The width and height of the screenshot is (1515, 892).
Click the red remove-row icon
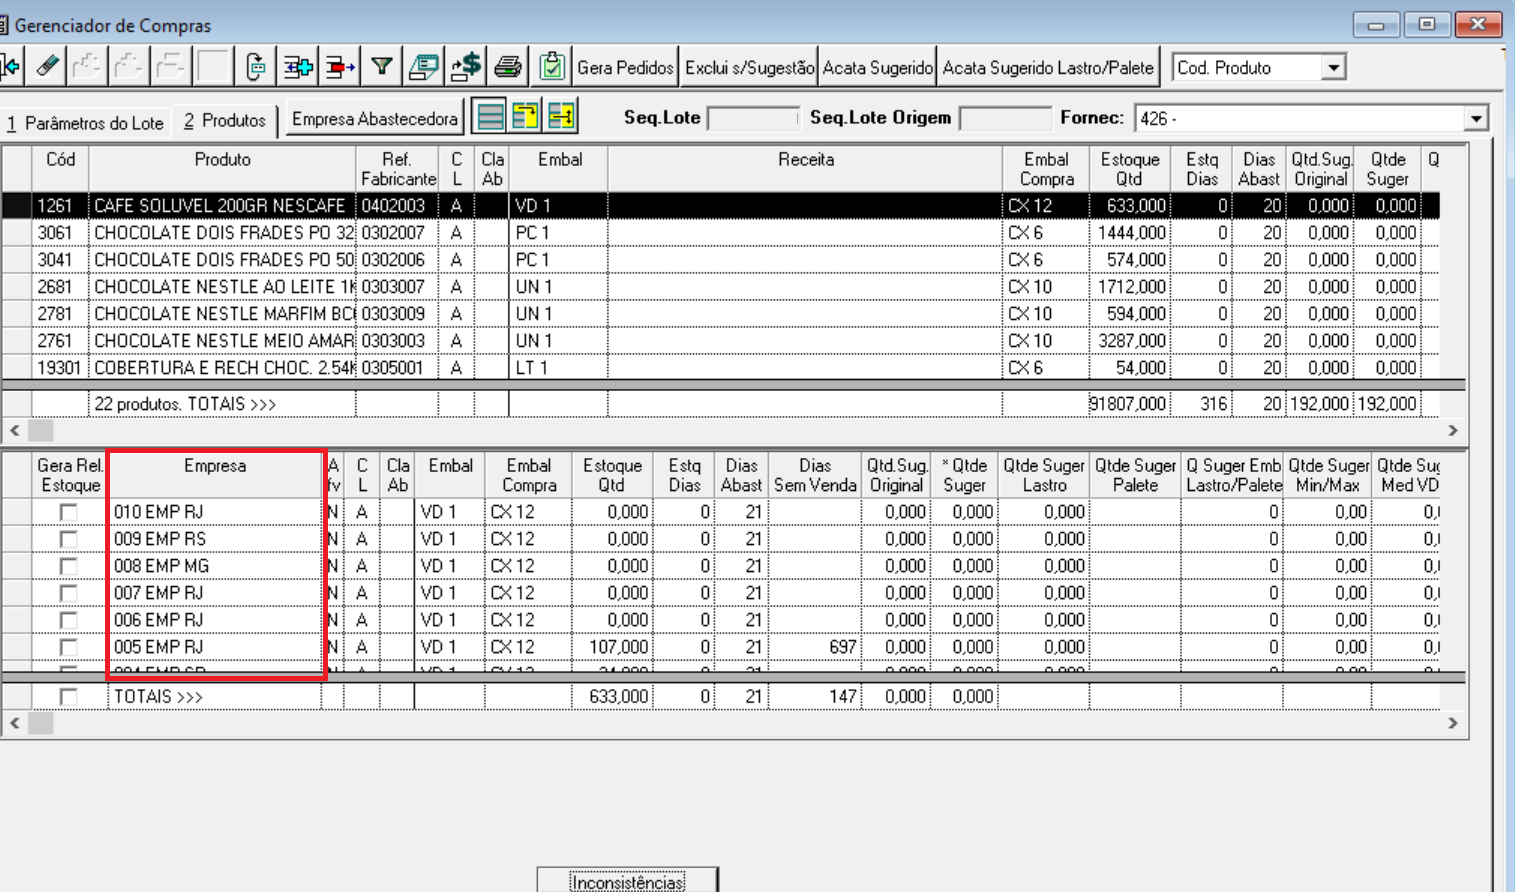[x=339, y=67]
